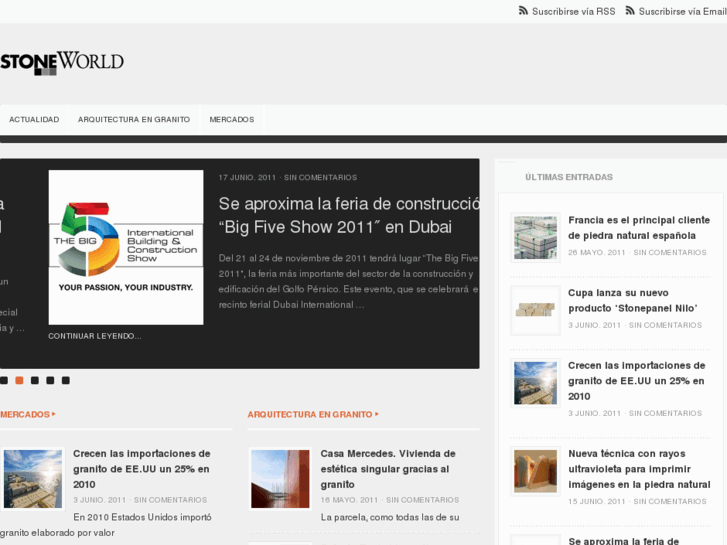Open Cupa lanza su nuevo producto article
This screenshot has width=727, height=545.
(x=633, y=301)
